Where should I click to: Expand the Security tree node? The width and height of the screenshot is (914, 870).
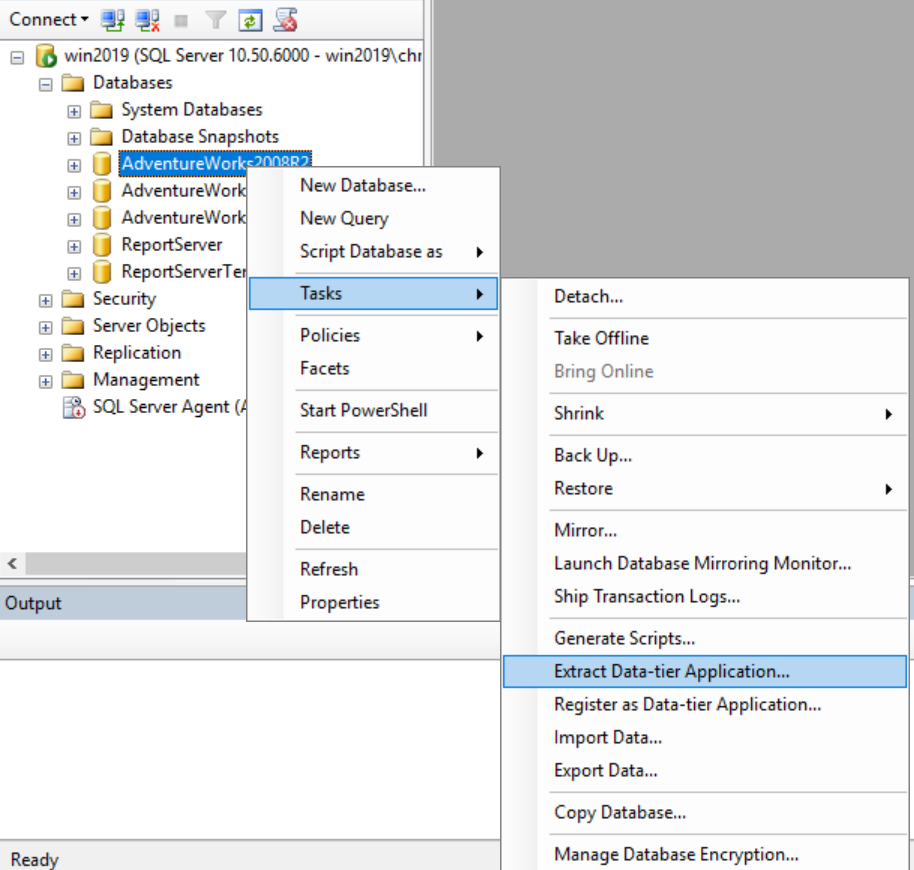pos(44,298)
